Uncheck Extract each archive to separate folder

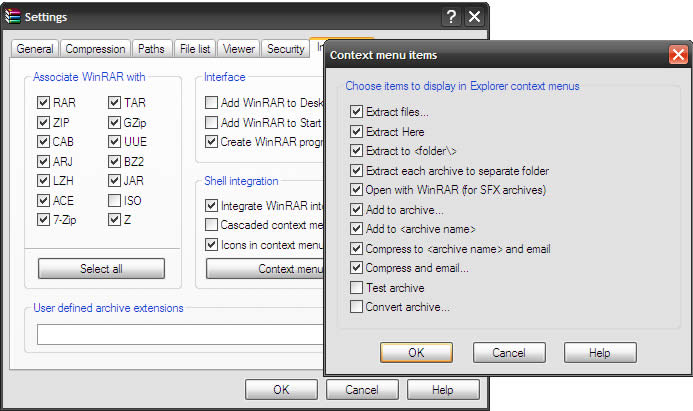(356, 170)
